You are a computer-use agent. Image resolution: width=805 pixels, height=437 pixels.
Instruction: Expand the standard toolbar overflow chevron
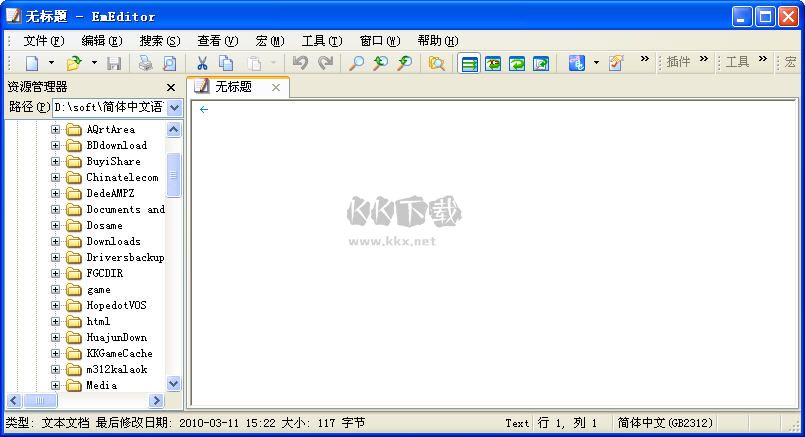click(x=645, y=59)
